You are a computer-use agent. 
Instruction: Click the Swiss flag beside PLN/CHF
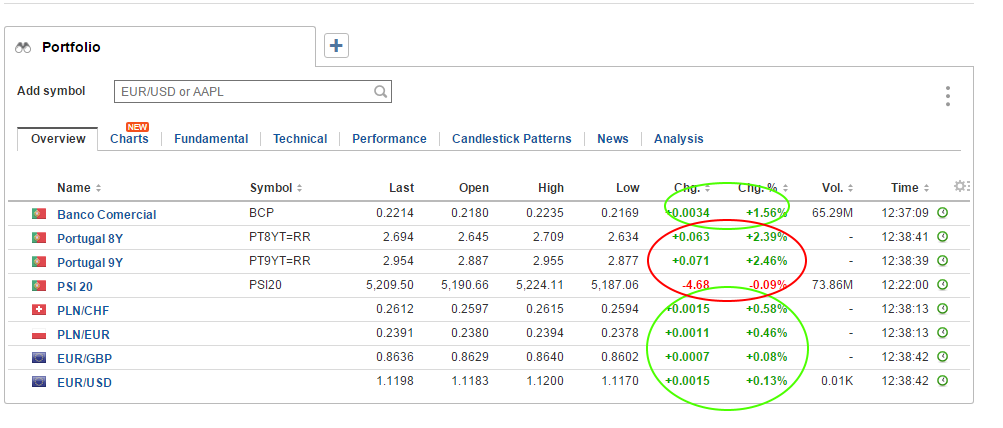click(x=39, y=309)
